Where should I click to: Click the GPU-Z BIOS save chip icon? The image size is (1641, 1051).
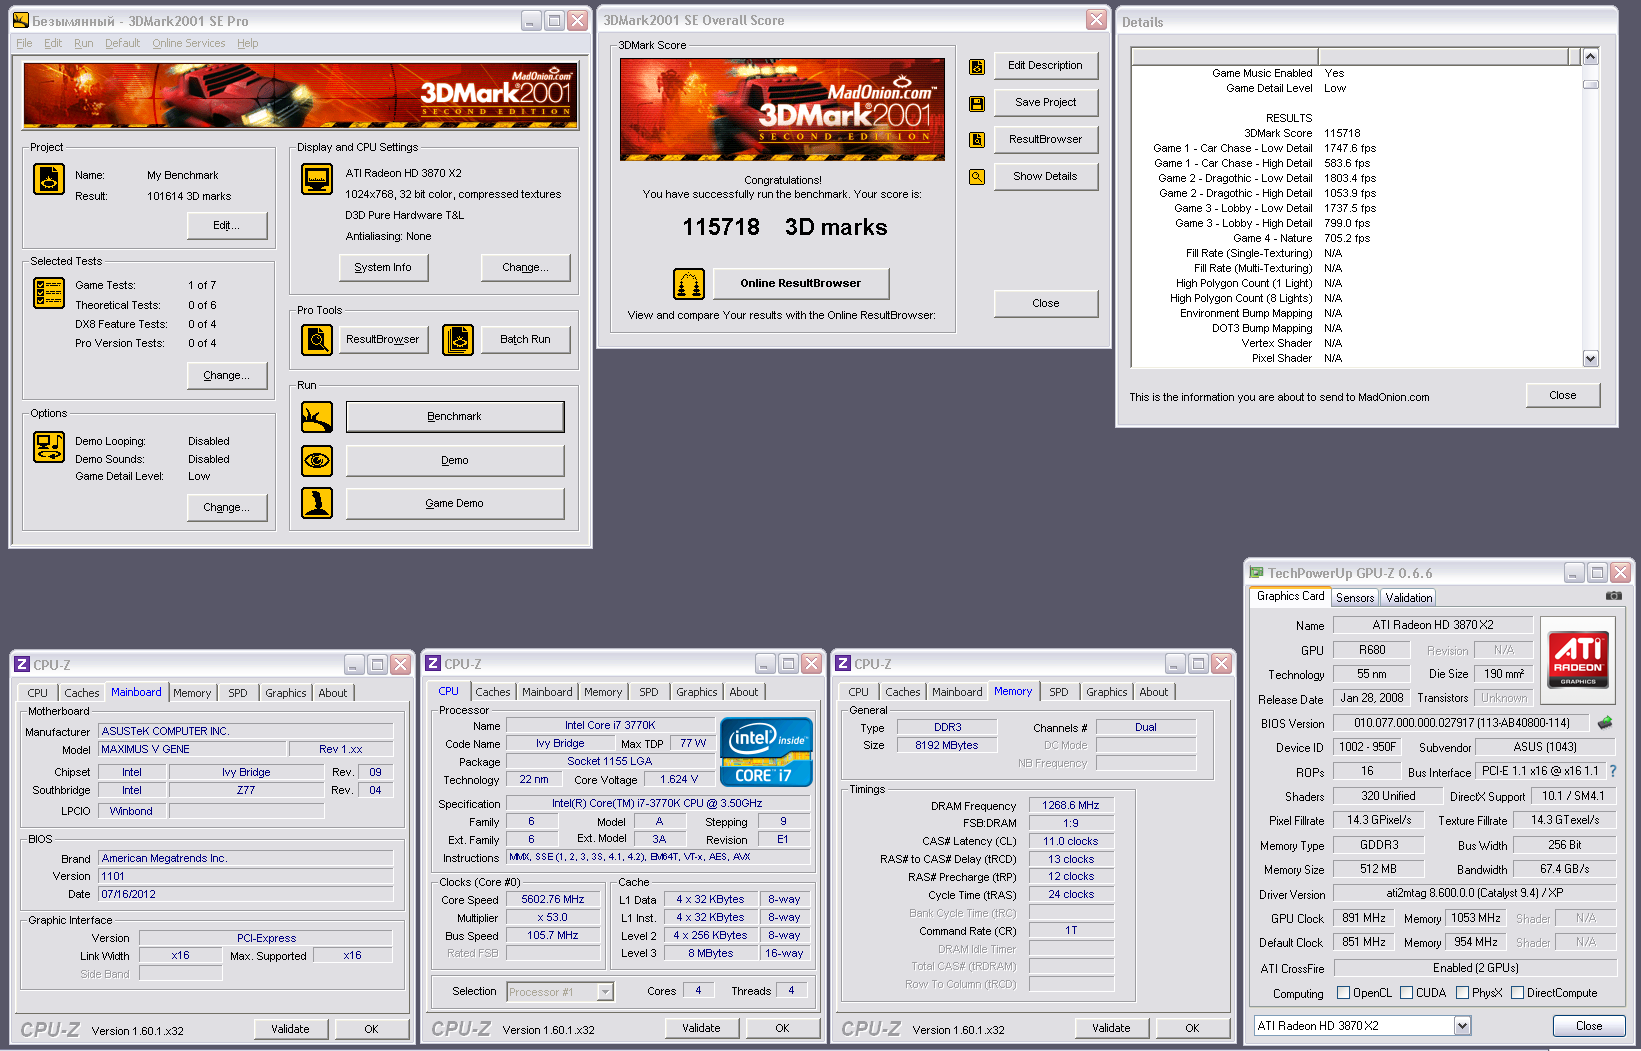coord(1605,722)
